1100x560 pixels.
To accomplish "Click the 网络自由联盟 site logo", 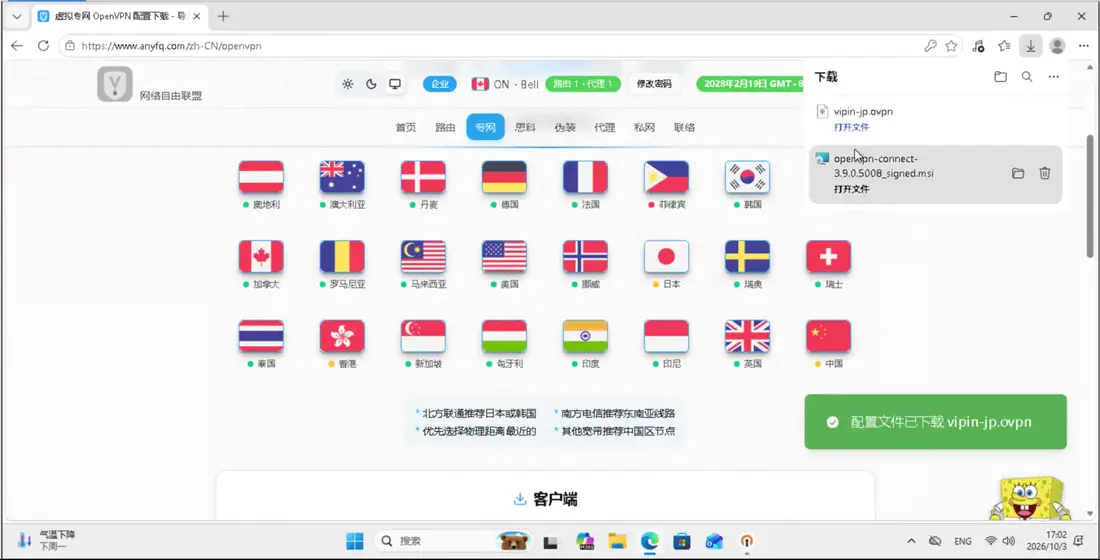I will [114, 84].
